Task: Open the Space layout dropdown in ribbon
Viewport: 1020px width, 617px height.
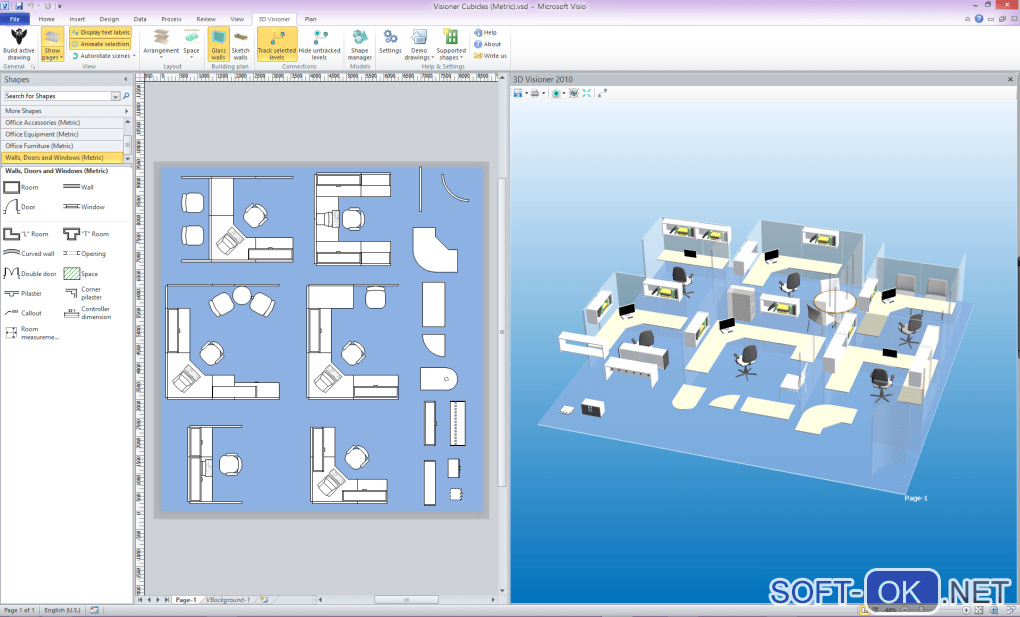Action: click(191, 44)
